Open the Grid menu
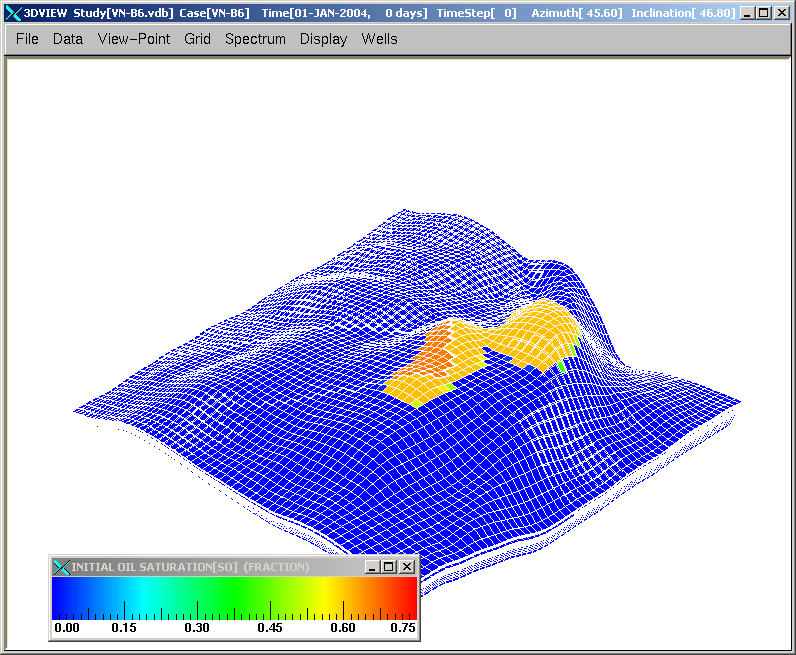Image resolution: width=796 pixels, height=655 pixels. pos(197,39)
